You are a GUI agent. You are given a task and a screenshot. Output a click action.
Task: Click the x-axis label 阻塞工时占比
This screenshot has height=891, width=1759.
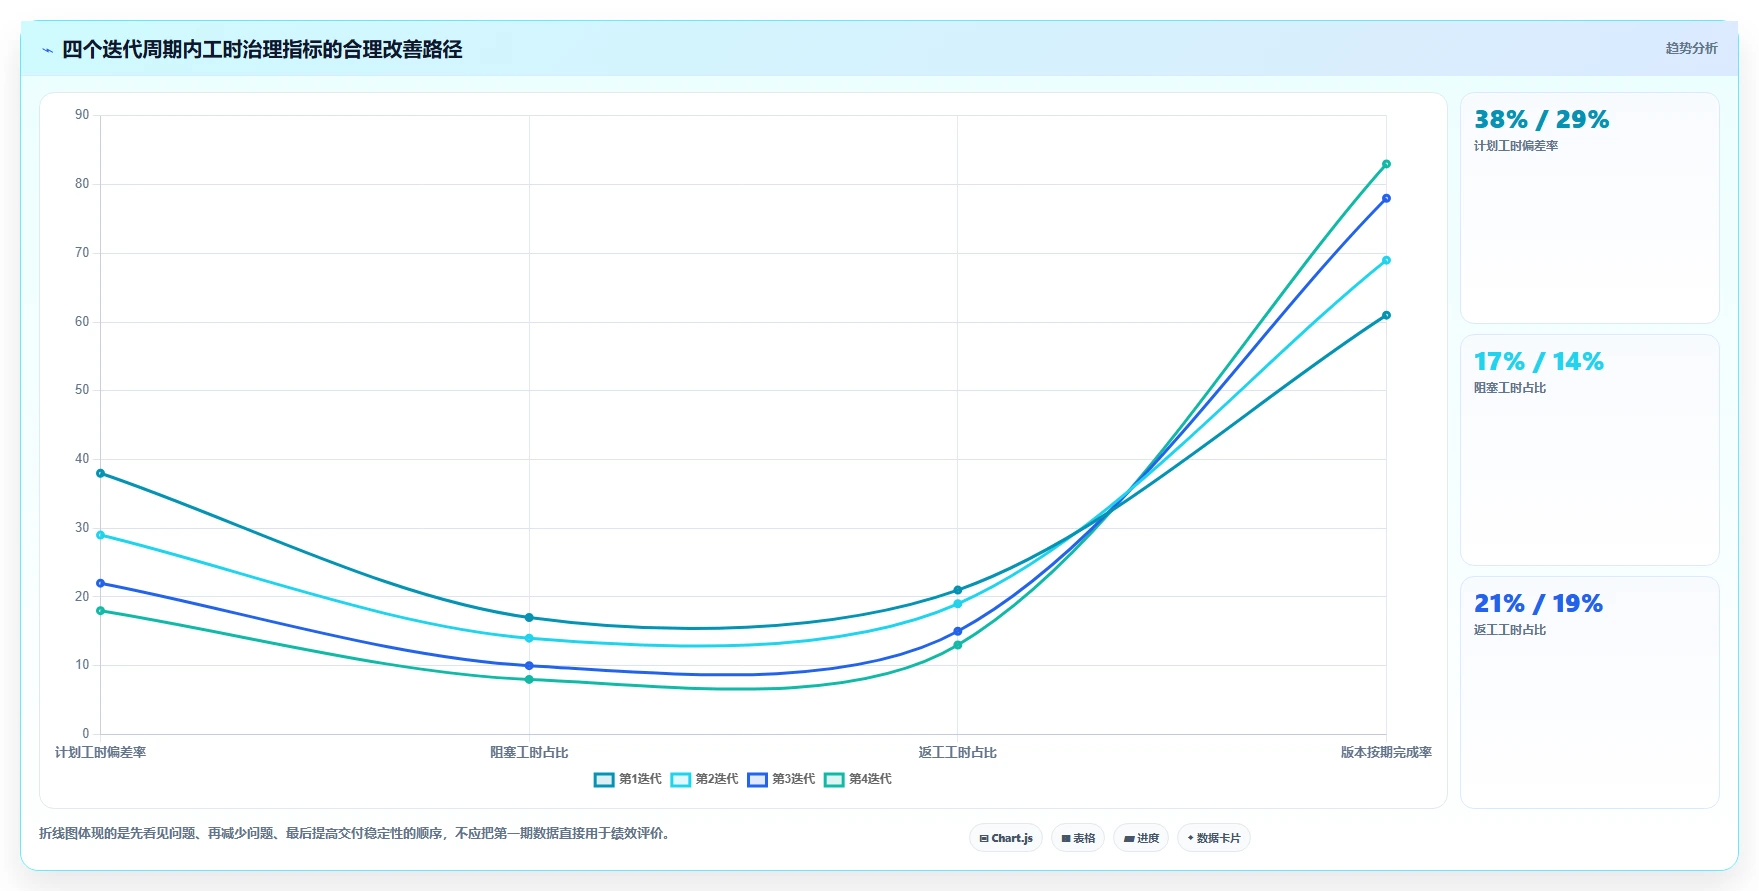(x=529, y=752)
